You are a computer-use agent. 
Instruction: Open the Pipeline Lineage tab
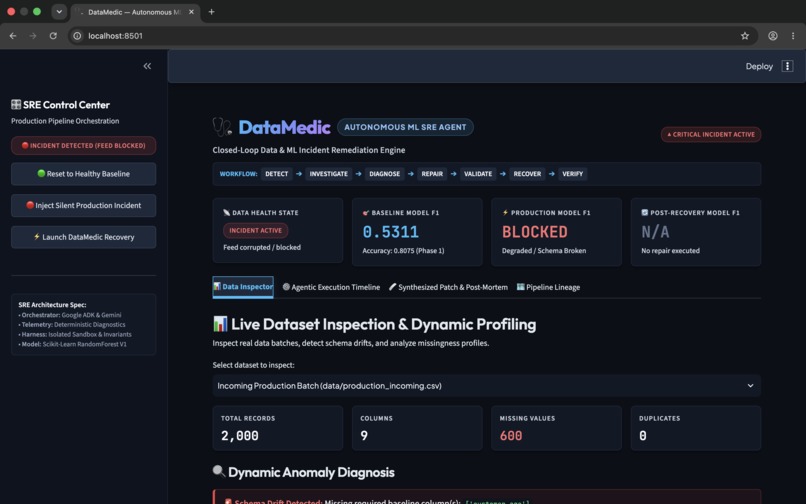tap(548, 287)
